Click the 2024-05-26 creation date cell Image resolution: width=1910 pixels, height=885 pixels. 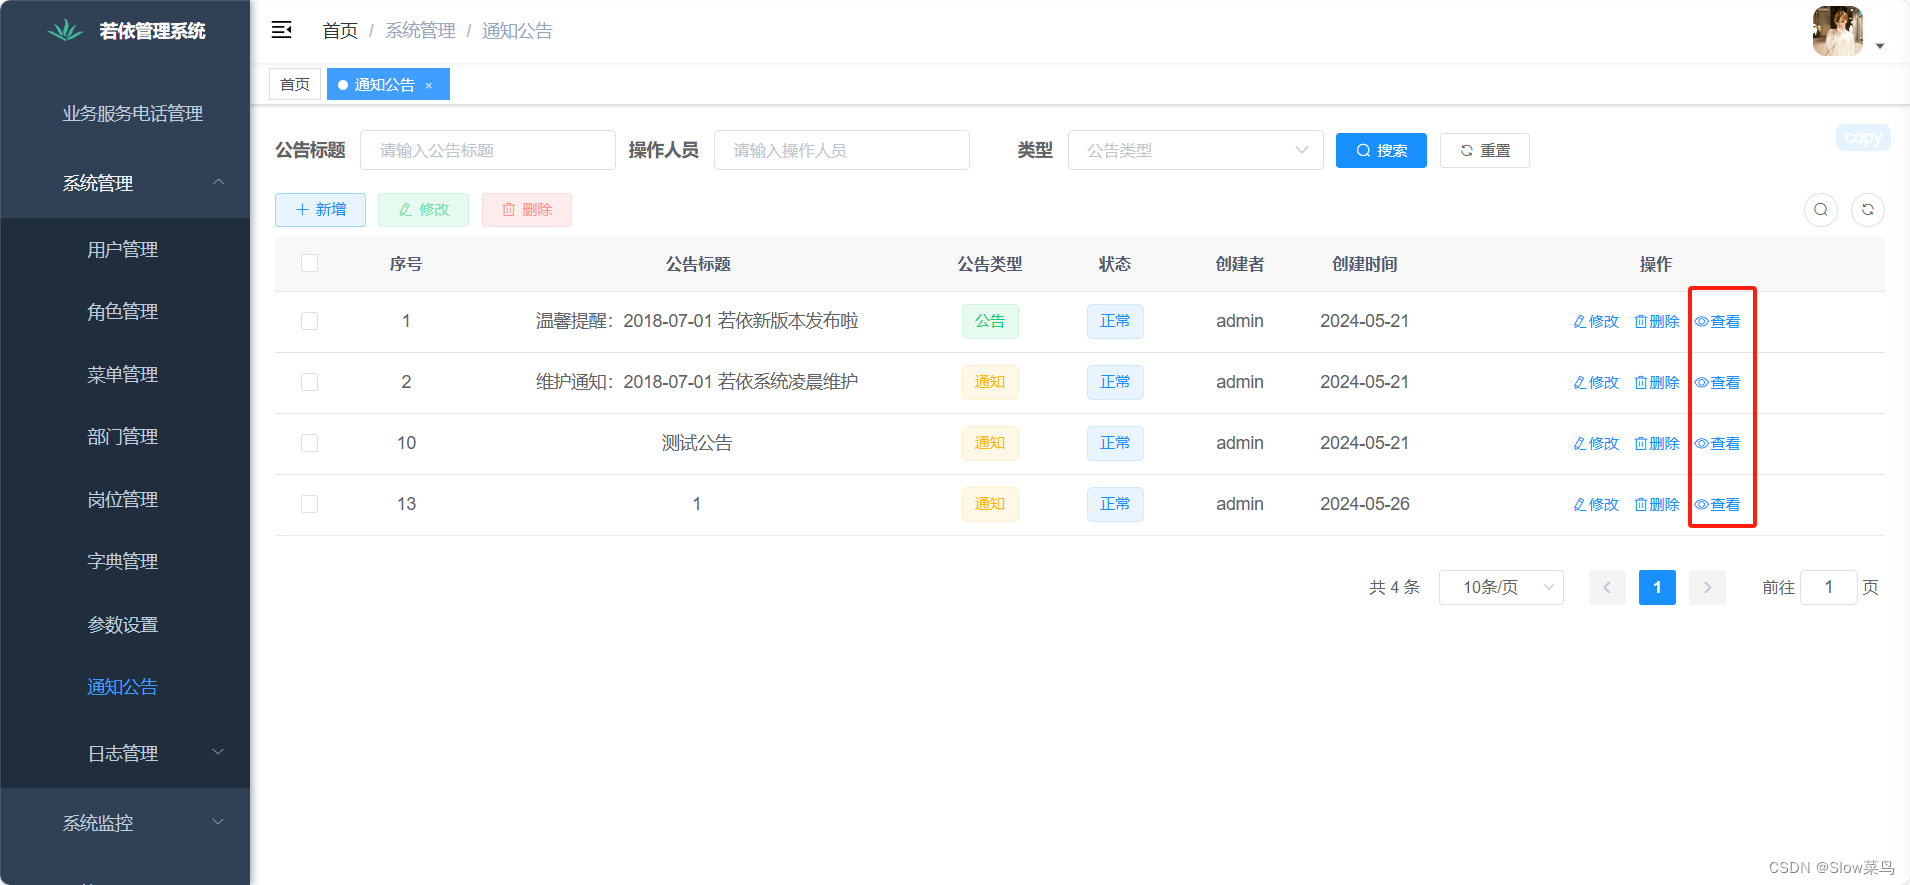coord(1365,504)
